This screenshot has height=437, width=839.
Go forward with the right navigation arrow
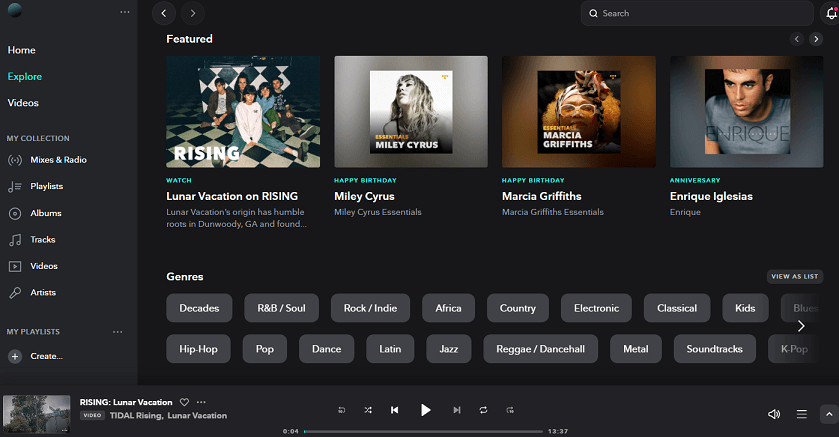(193, 13)
